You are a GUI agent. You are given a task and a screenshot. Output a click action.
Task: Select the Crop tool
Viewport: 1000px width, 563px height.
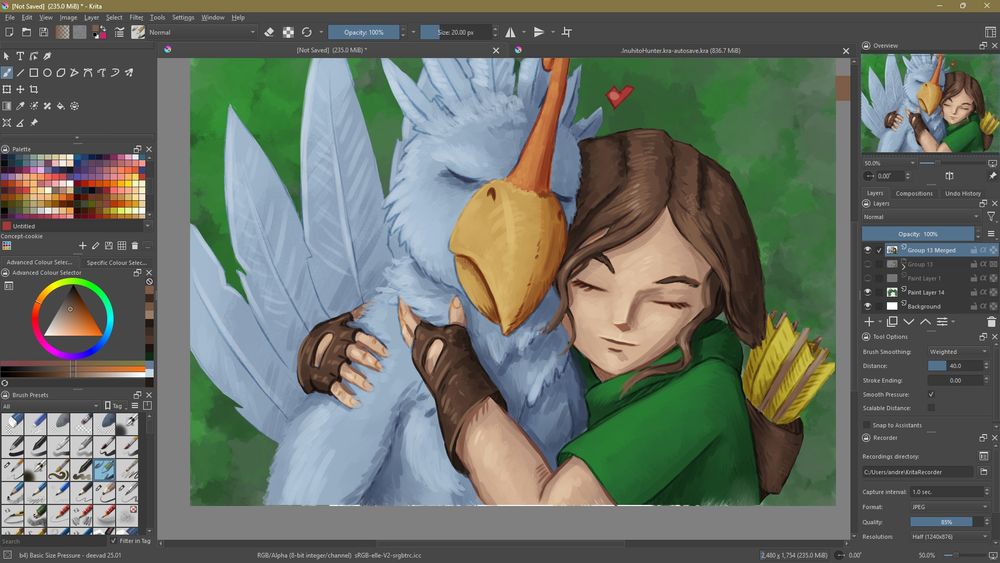33,89
